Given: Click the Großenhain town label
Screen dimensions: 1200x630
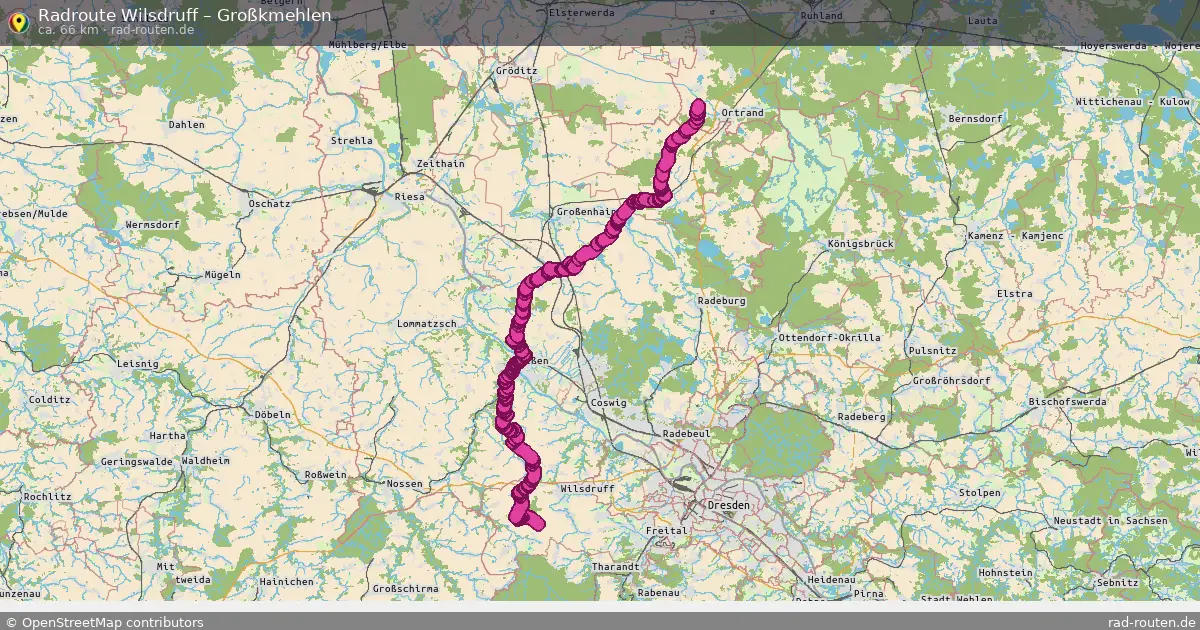Looking at the screenshot, I should point(586,212).
